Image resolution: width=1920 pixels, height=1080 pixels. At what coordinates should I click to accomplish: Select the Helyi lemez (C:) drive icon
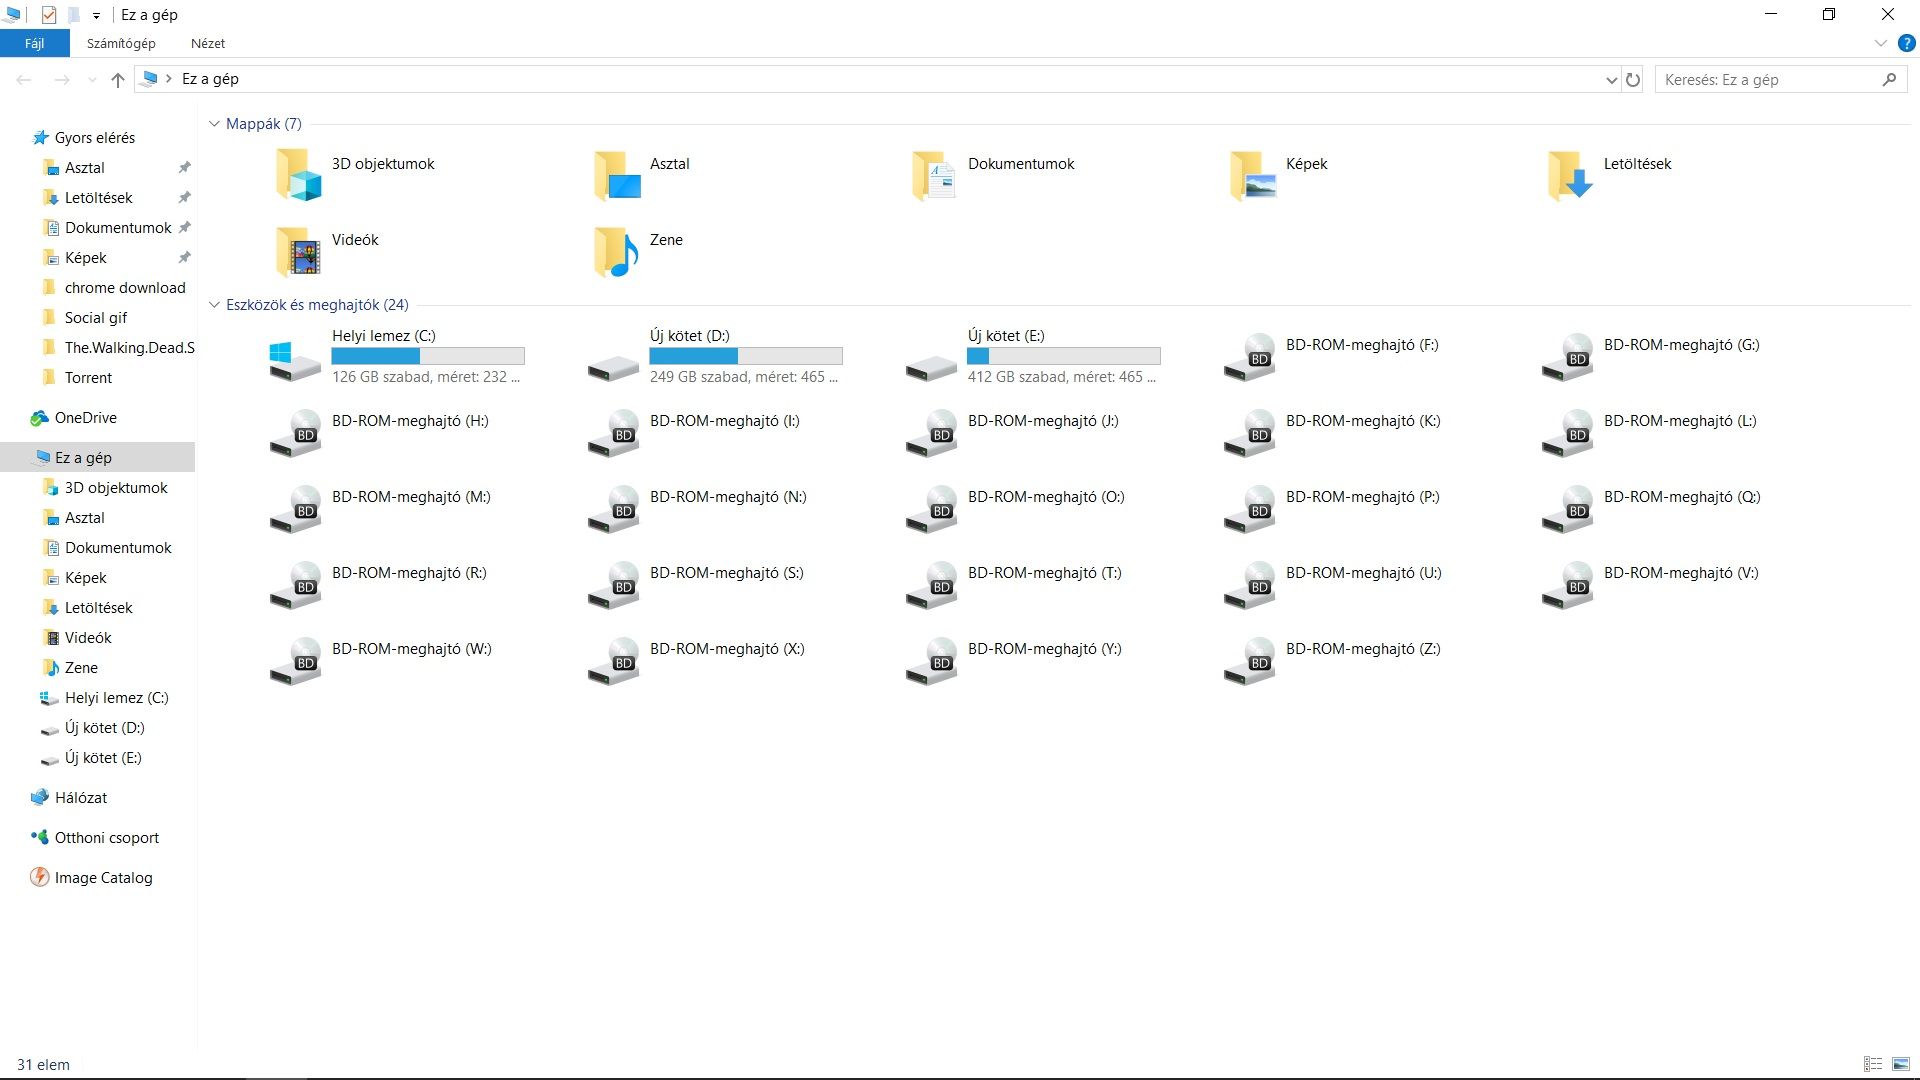point(295,360)
